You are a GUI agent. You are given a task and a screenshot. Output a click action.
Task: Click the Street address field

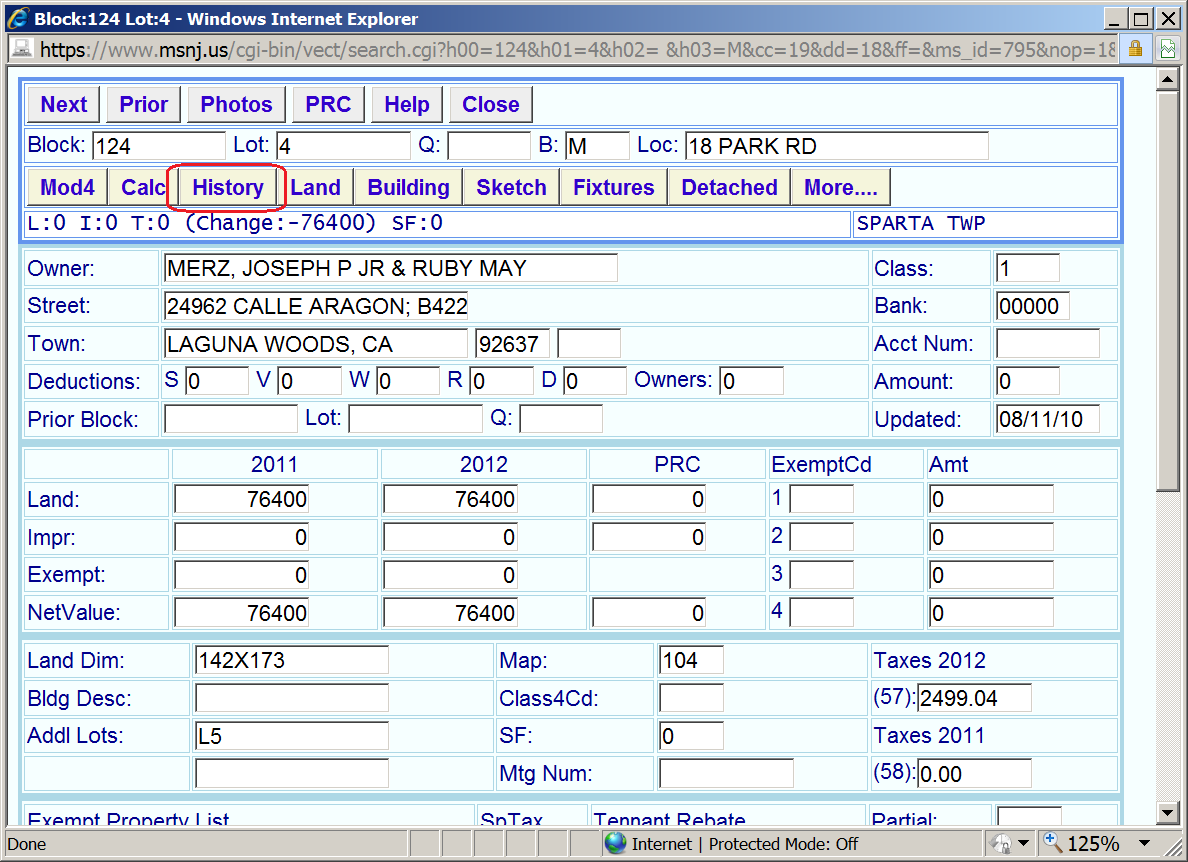[x=316, y=306]
